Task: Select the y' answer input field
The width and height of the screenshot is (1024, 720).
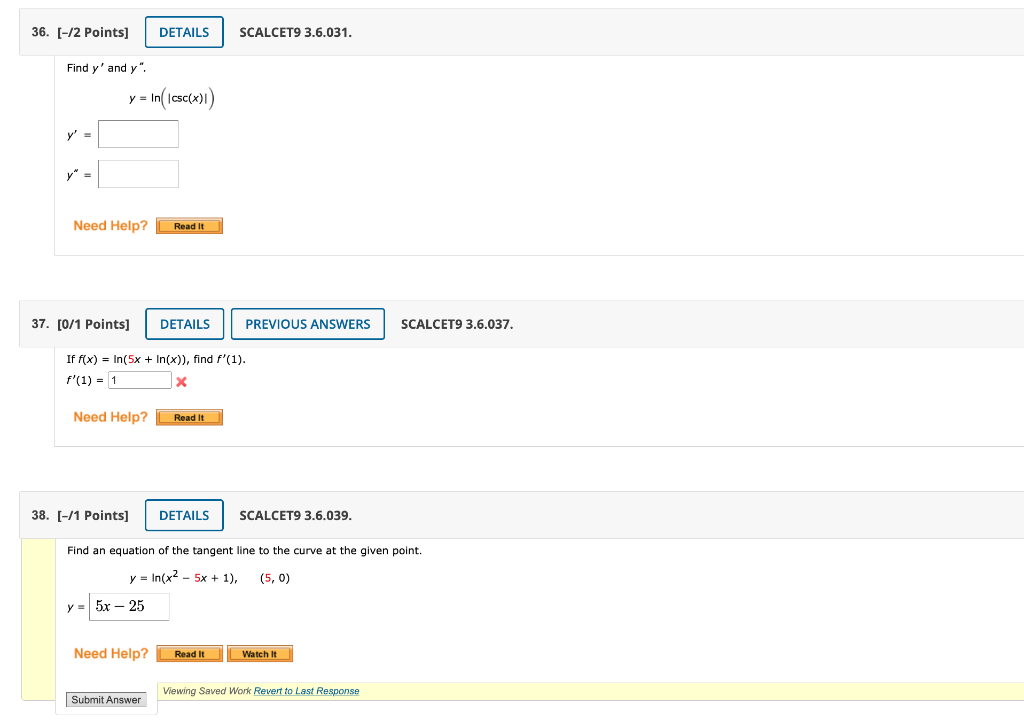Action: tap(138, 133)
